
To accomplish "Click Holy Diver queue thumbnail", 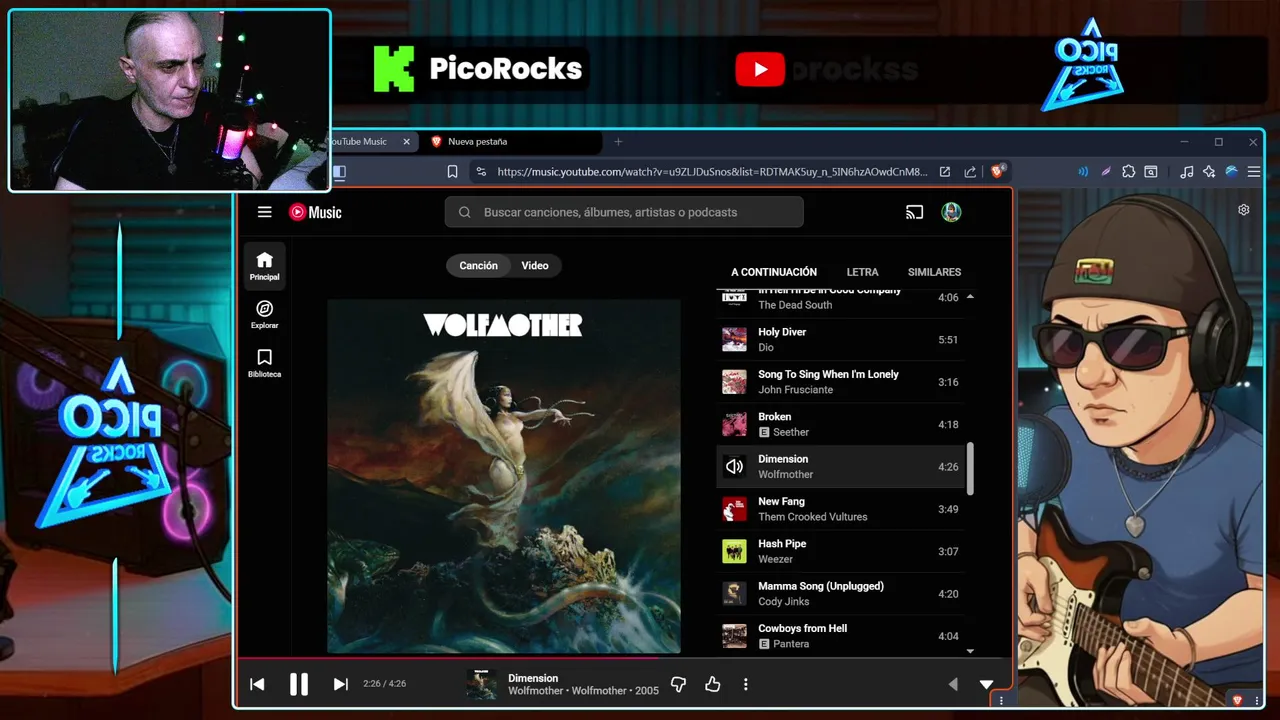I will (x=734, y=340).
